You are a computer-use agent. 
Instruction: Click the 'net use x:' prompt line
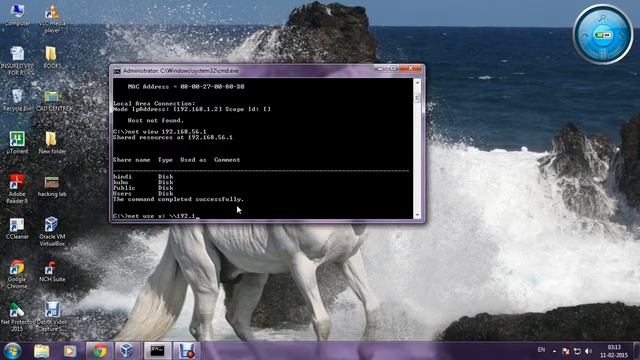point(156,216)
